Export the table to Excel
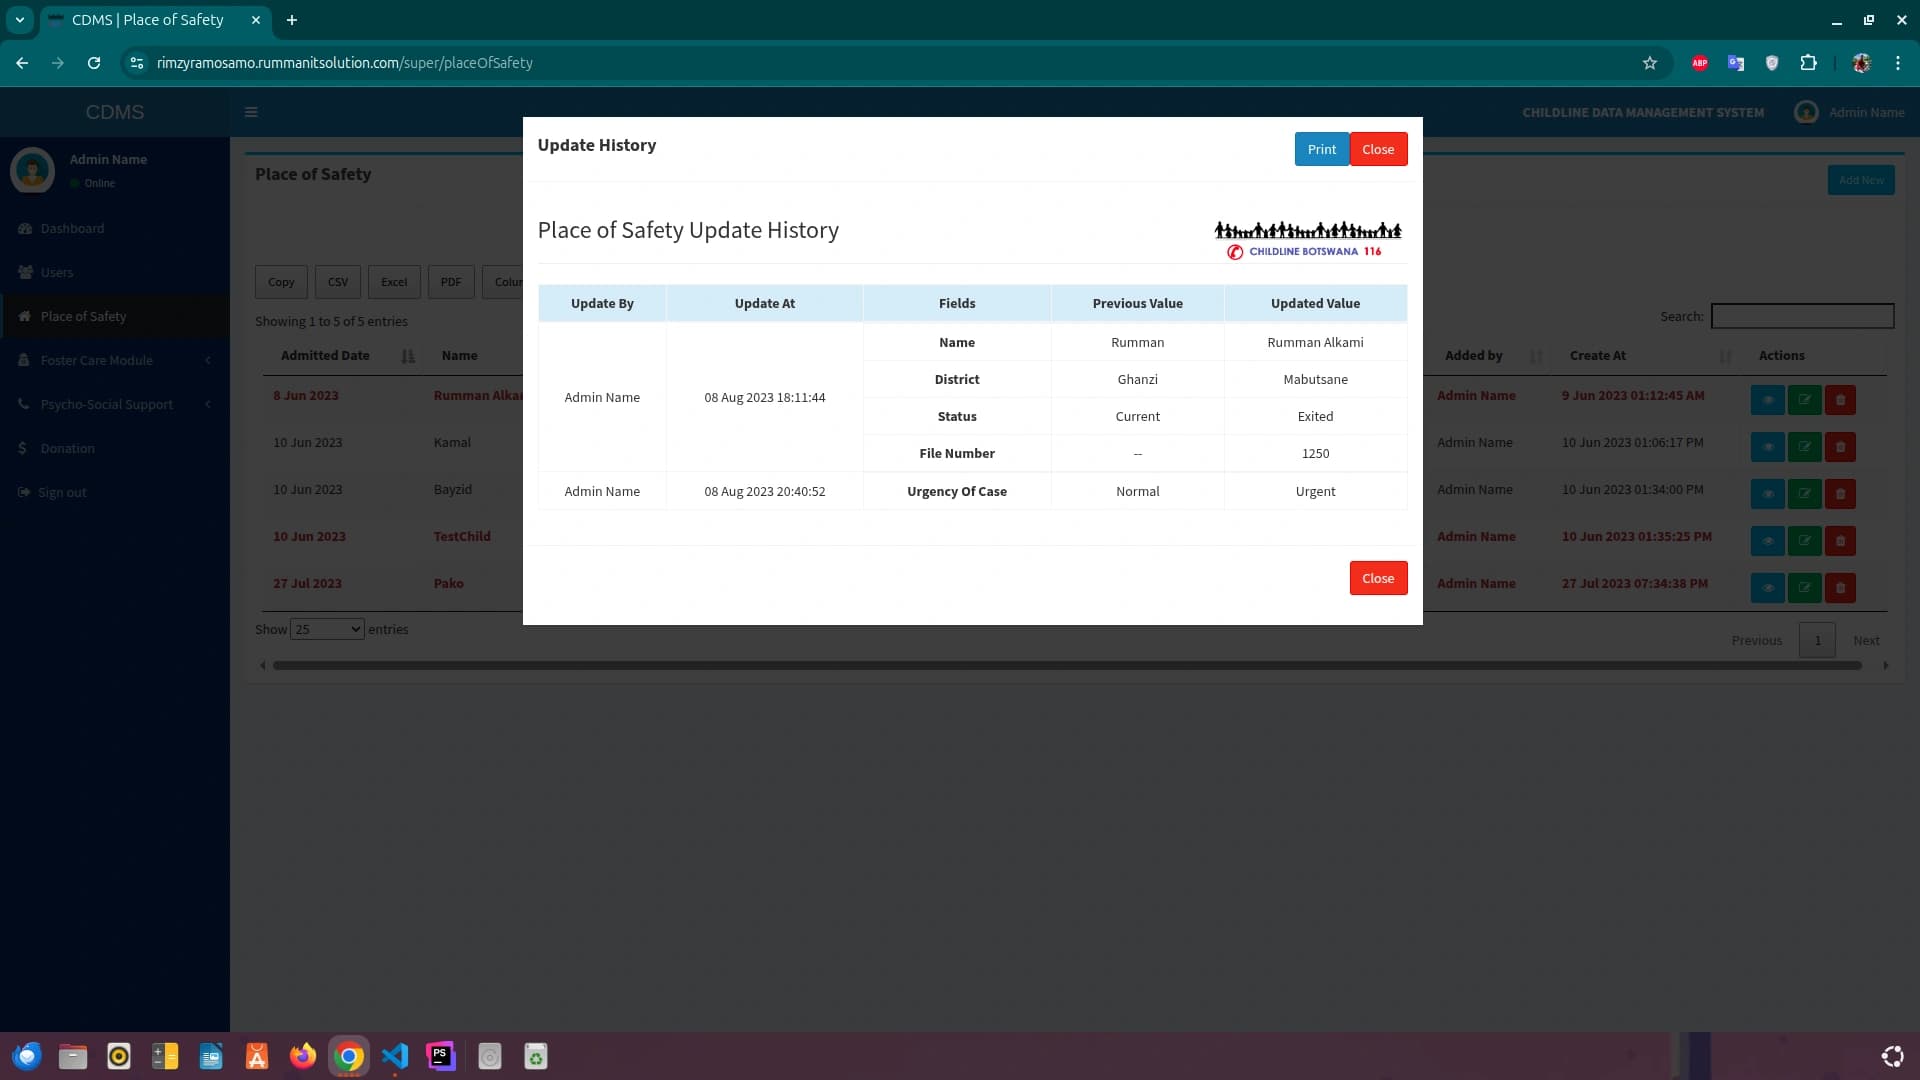The width and height of the screenshot is (1920, 1080). [394, 282]
